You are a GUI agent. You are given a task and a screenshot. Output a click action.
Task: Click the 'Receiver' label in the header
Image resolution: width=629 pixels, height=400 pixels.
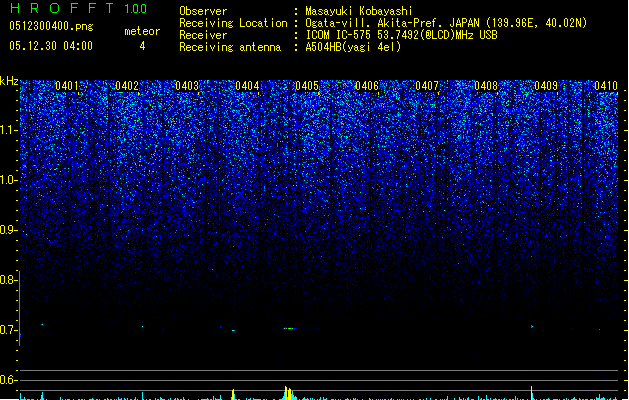pos(203,35)
